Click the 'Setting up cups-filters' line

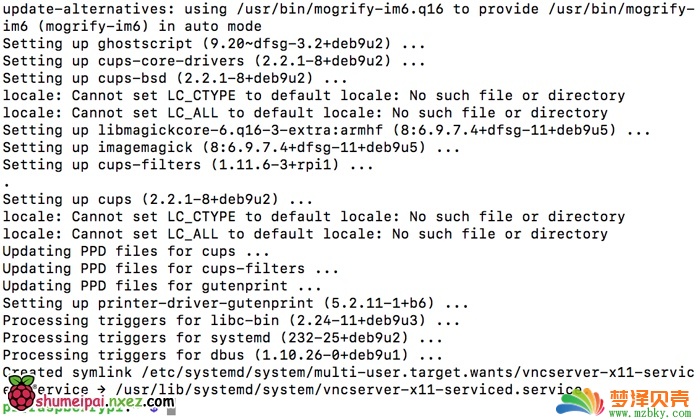188,165
